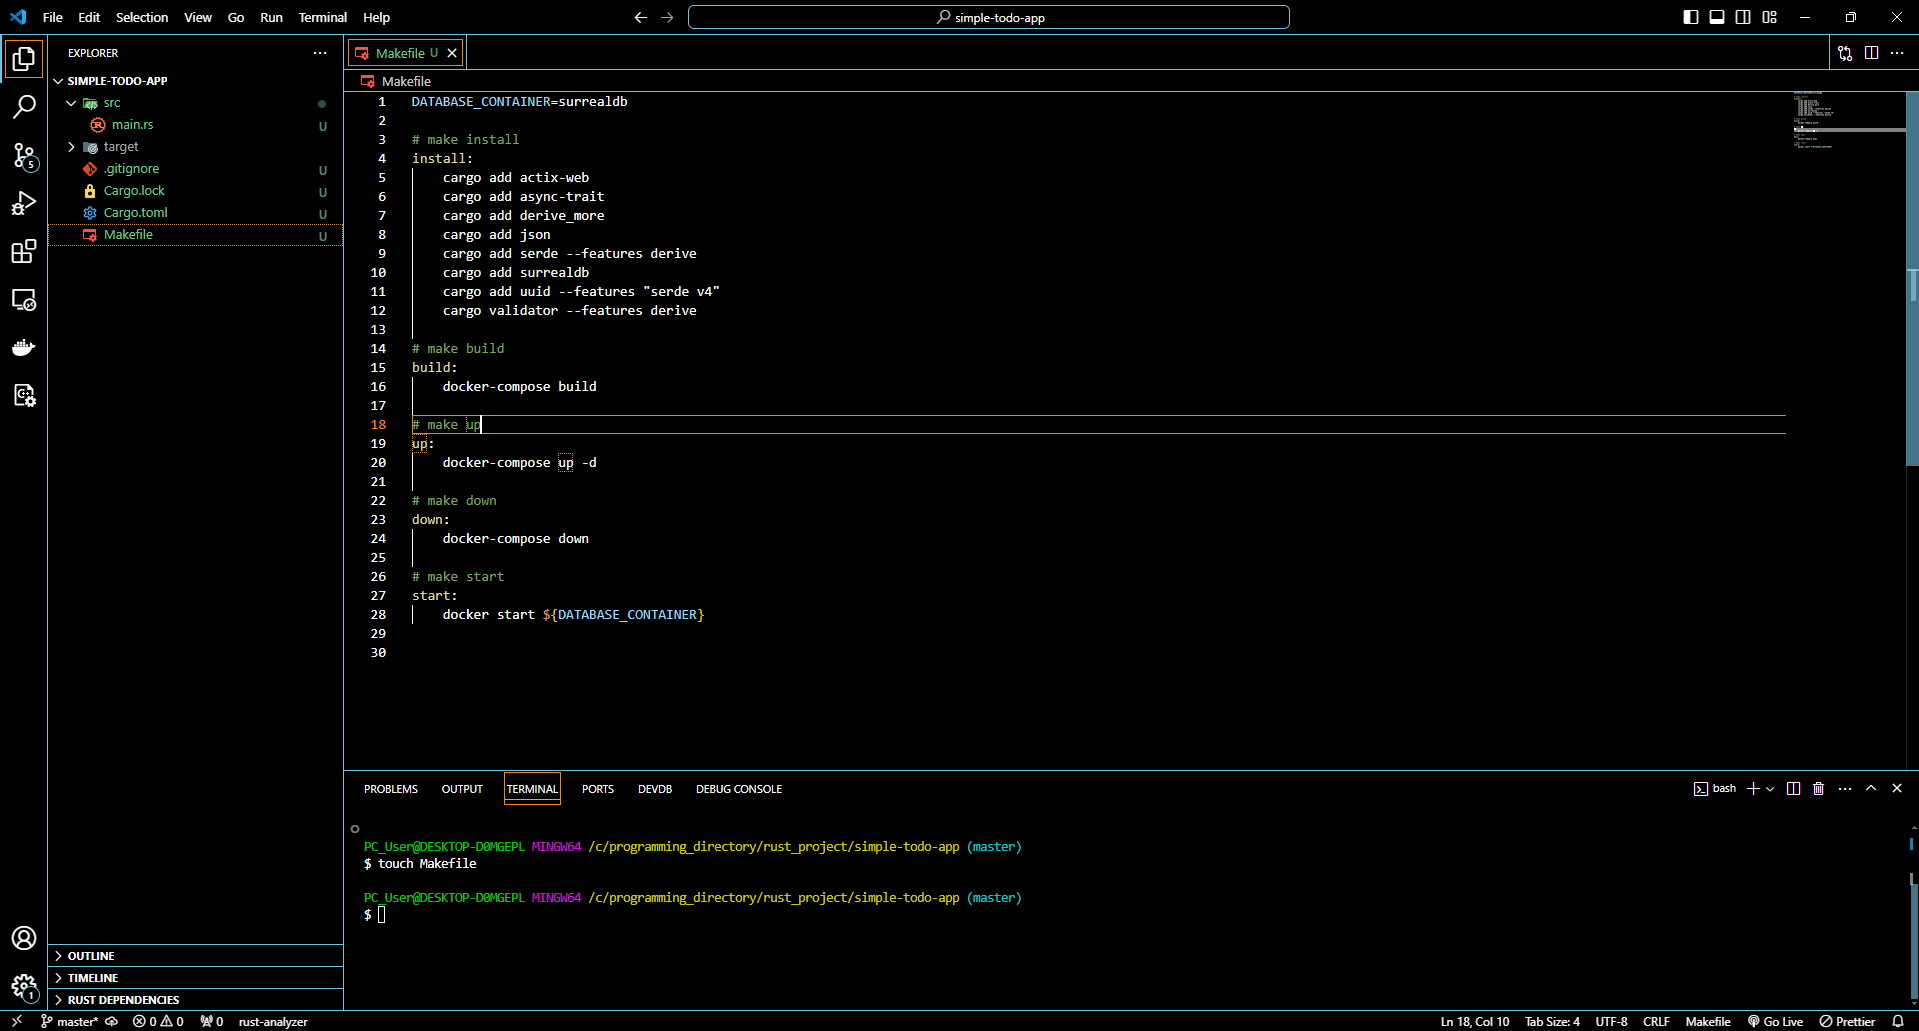Open the Terminal menu
Viewport: 1919px width, 1031px height.
coord(322,17)
